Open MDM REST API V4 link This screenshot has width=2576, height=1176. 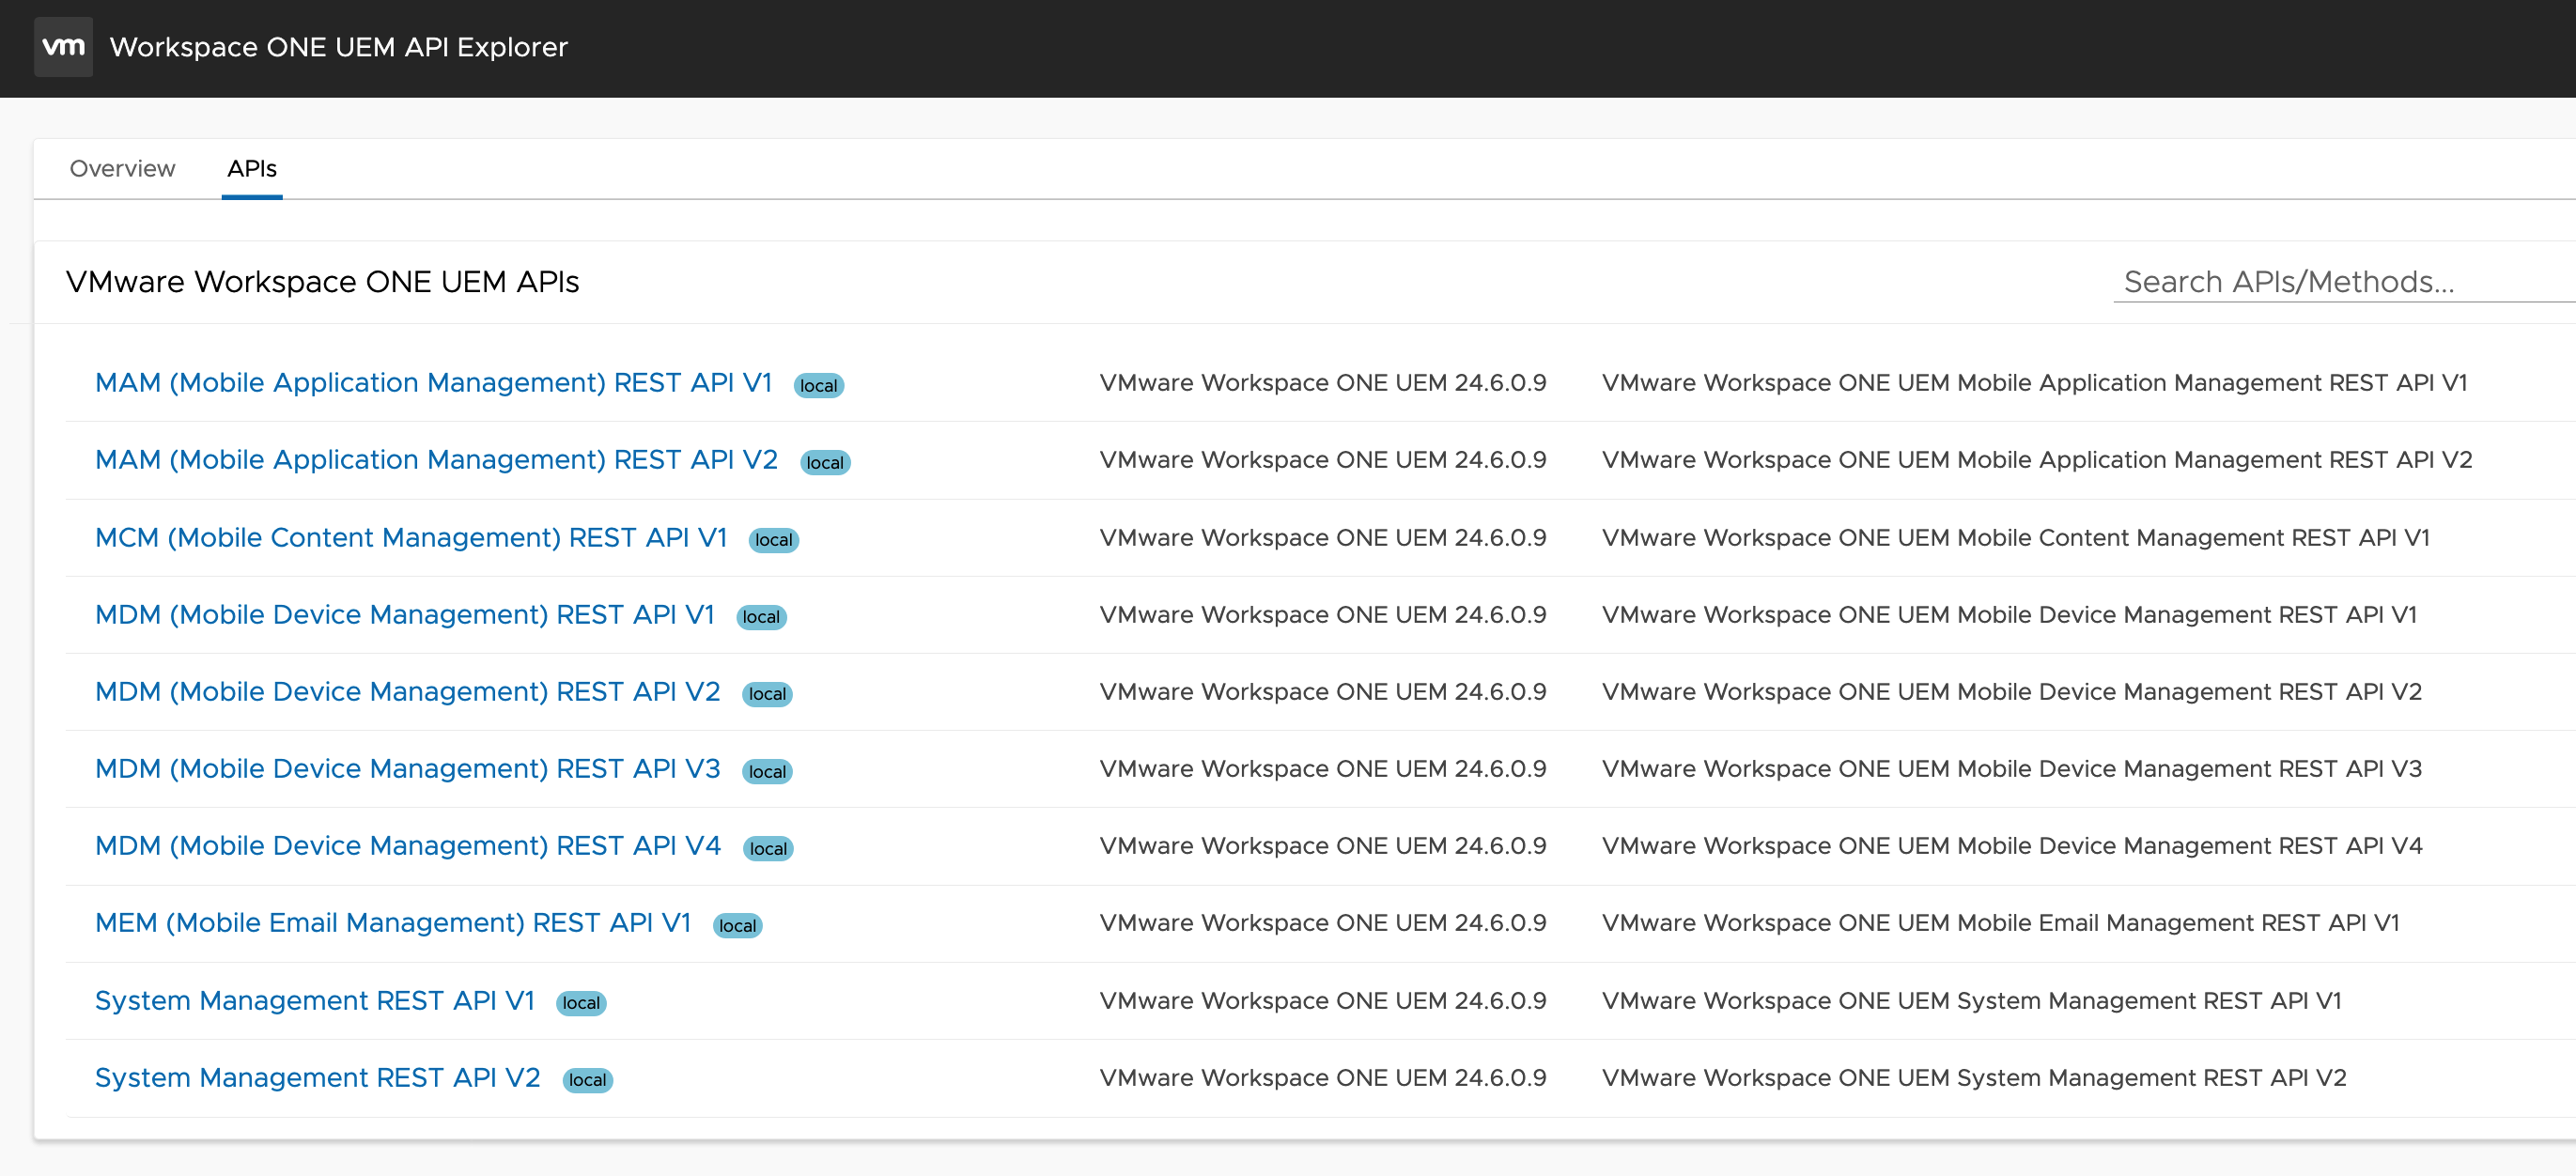(x=408, y=846)
